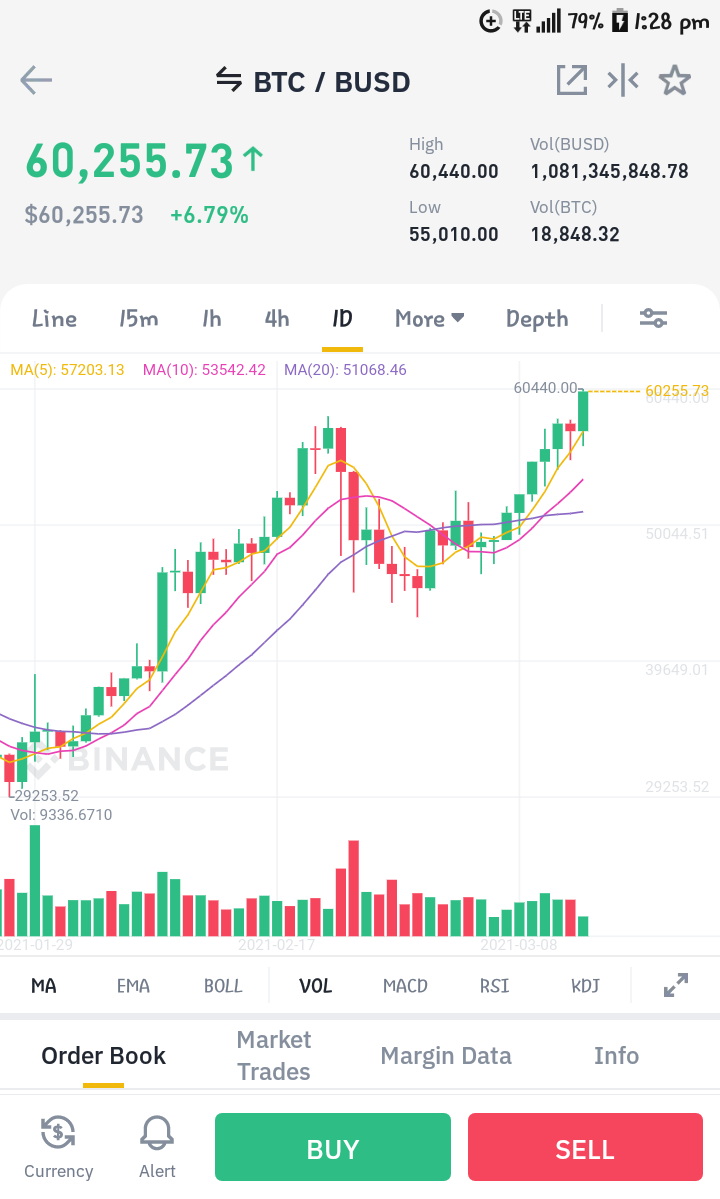This screenshot has width=720, height=1199.
Task: Toggle the EMA indicator
Action: pos(133,986)
